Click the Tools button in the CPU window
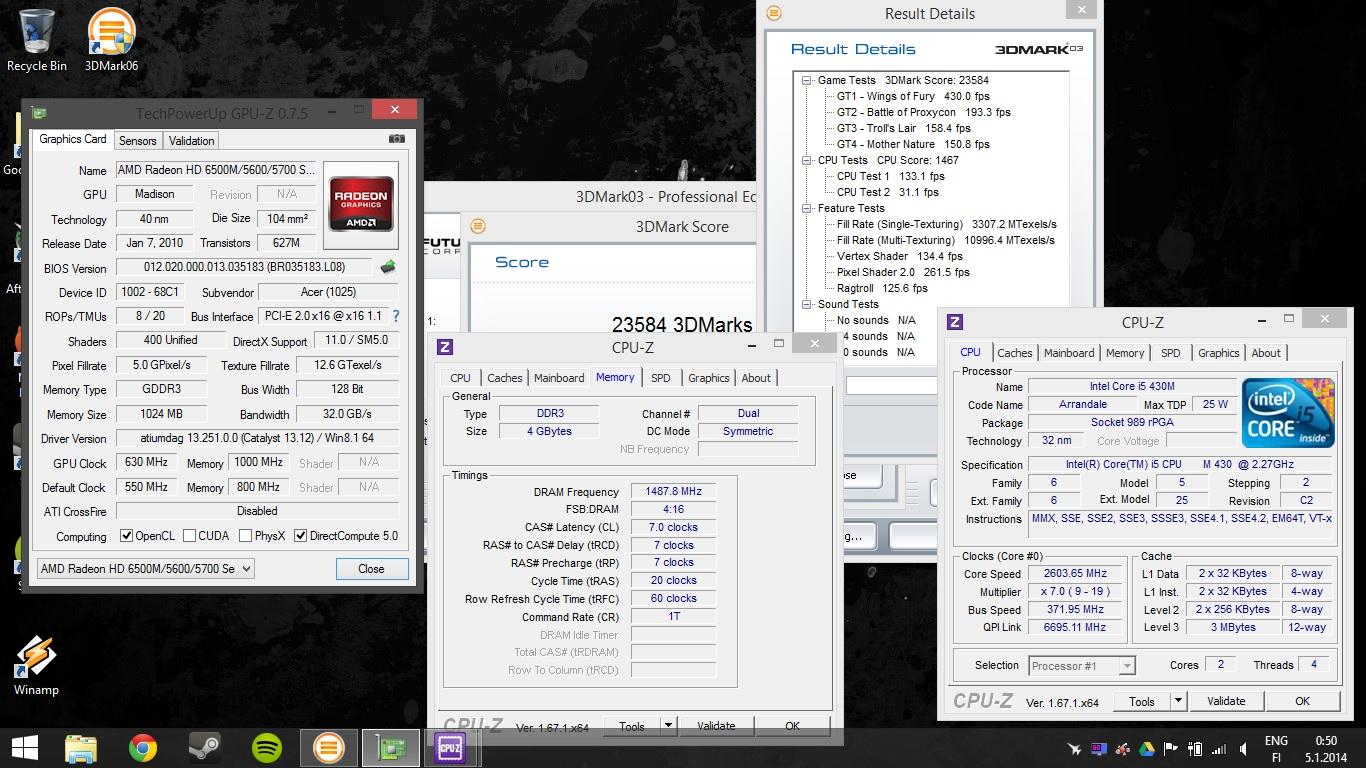This screenshot has width=1366, height=768. tap(1142, 701)
